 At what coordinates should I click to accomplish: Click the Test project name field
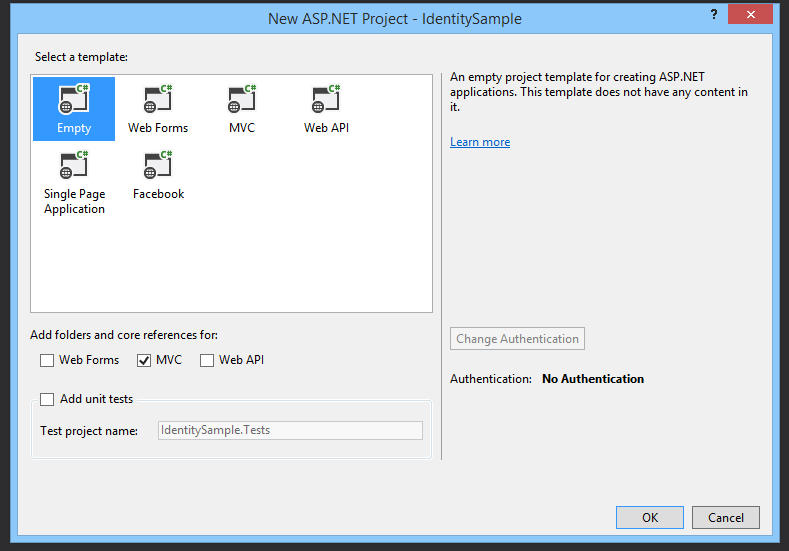[290, 430]
